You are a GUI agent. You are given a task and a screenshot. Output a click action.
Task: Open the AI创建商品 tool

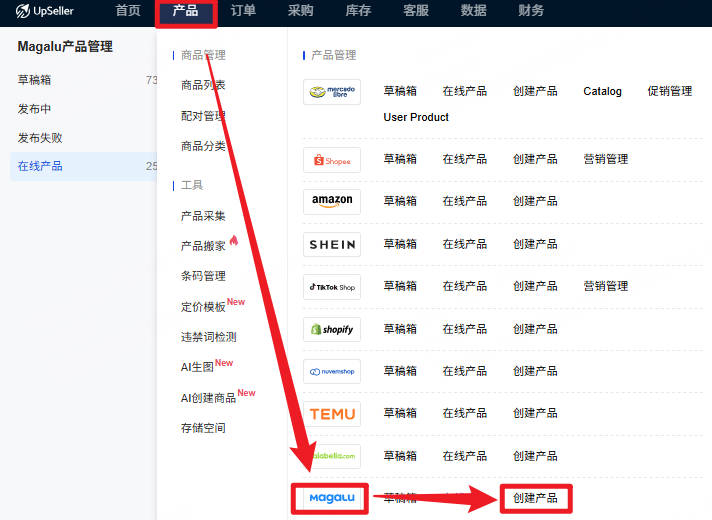[208, 398]
